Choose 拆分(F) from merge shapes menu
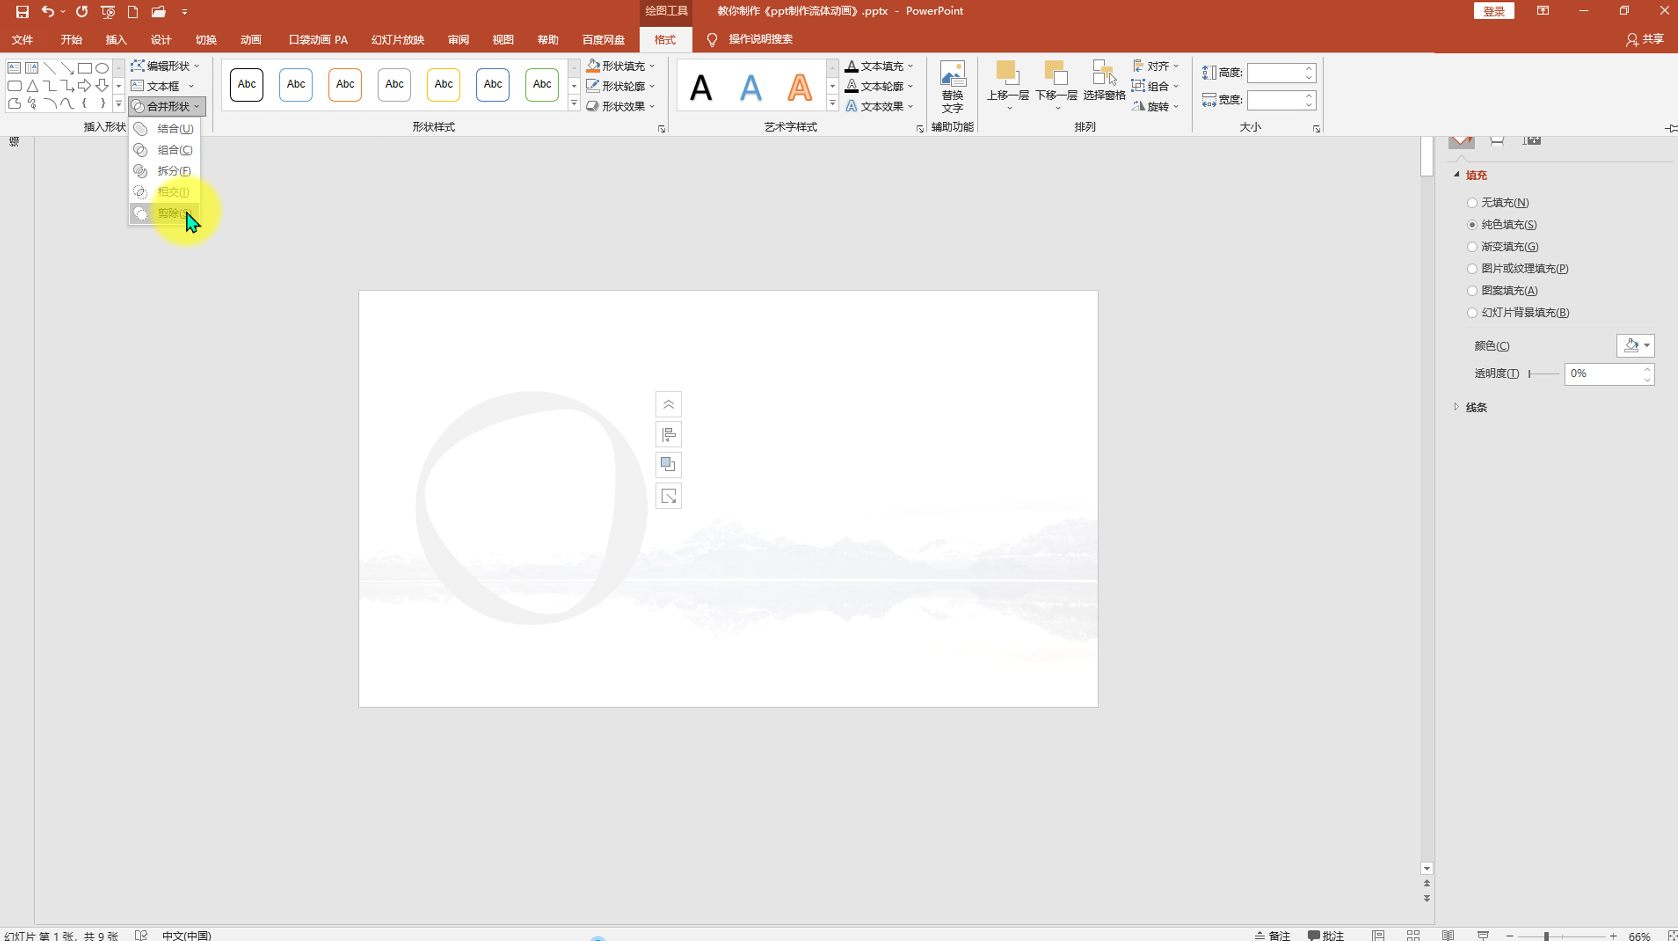 coord(165,171)
